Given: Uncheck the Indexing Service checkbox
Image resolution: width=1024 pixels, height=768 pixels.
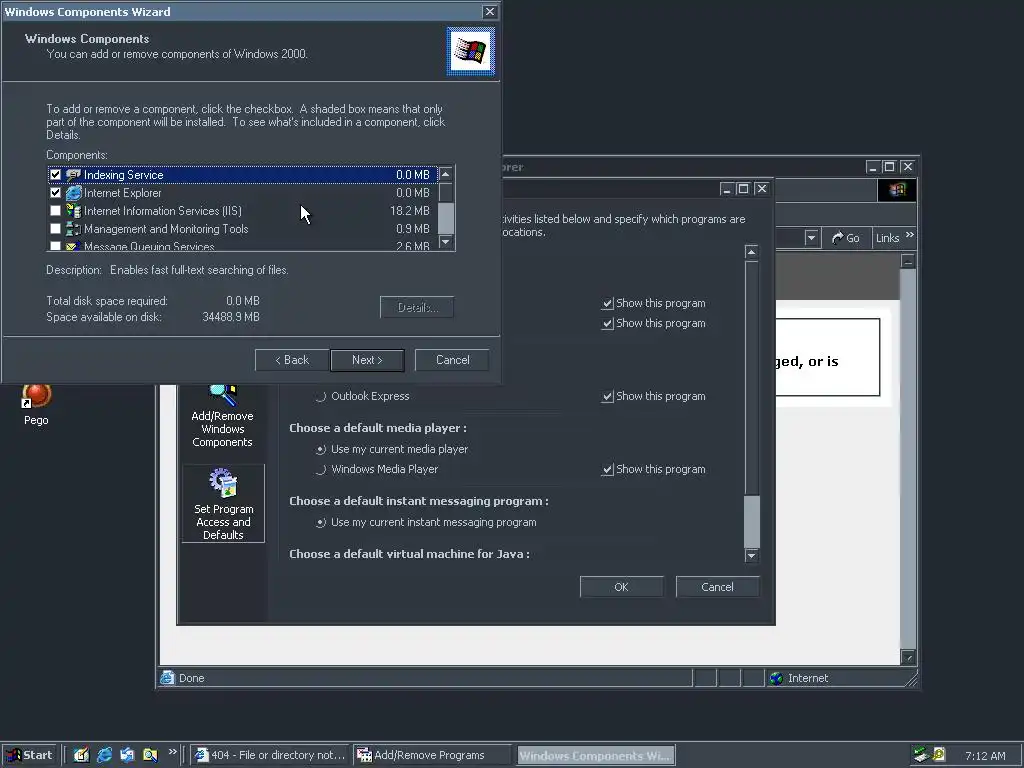Looking at the screenshot, I should (56, 174).
